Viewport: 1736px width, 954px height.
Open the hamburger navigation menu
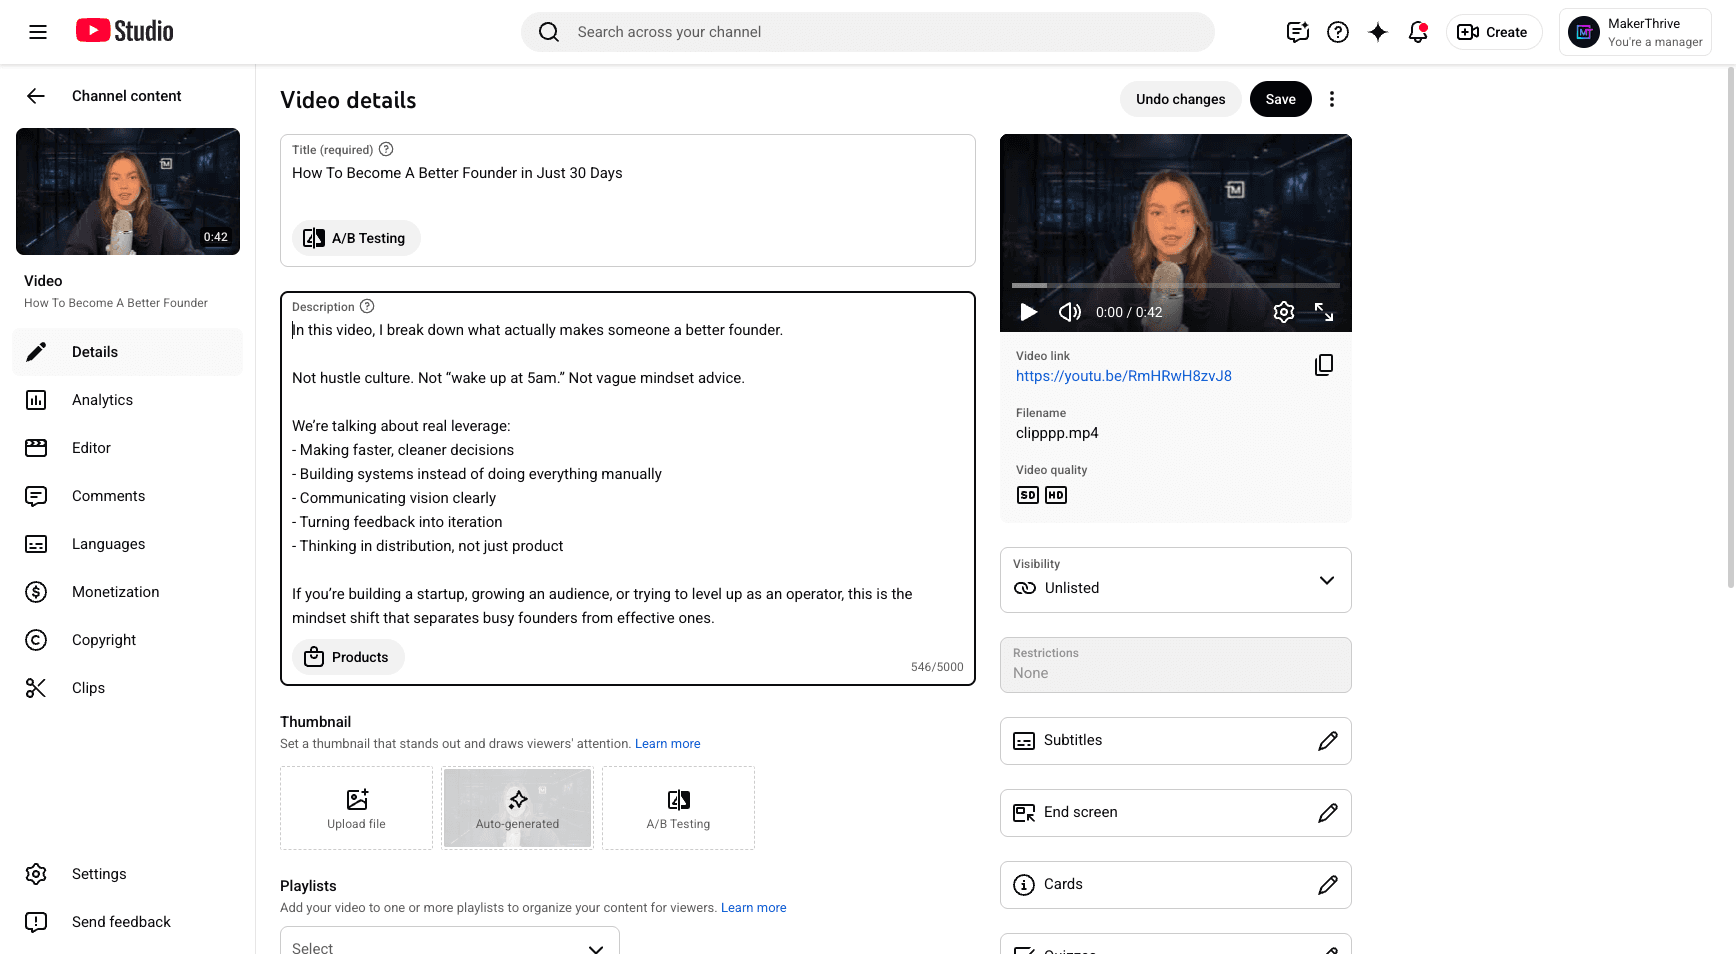pos(38,32)
